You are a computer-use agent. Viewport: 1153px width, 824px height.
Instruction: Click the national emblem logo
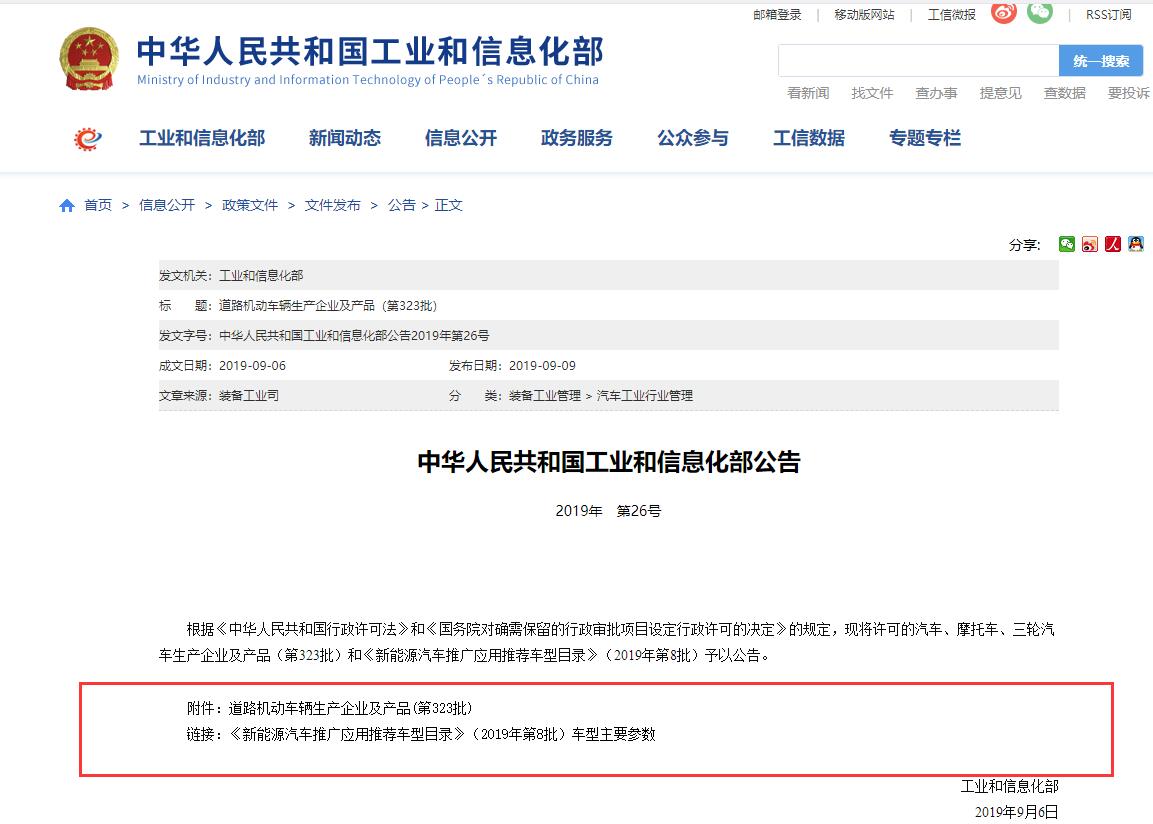coord(88,58)
